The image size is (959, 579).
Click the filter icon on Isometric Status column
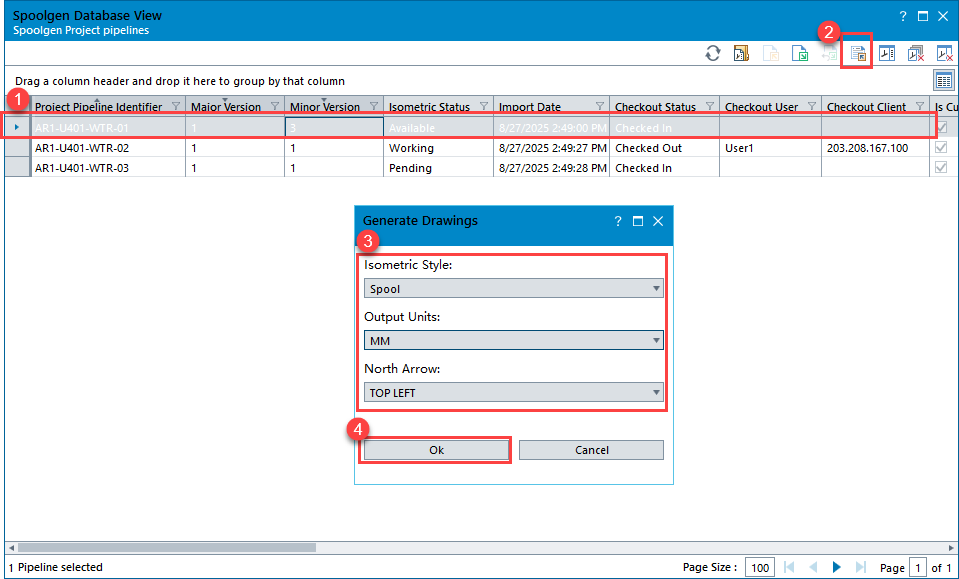482,107
